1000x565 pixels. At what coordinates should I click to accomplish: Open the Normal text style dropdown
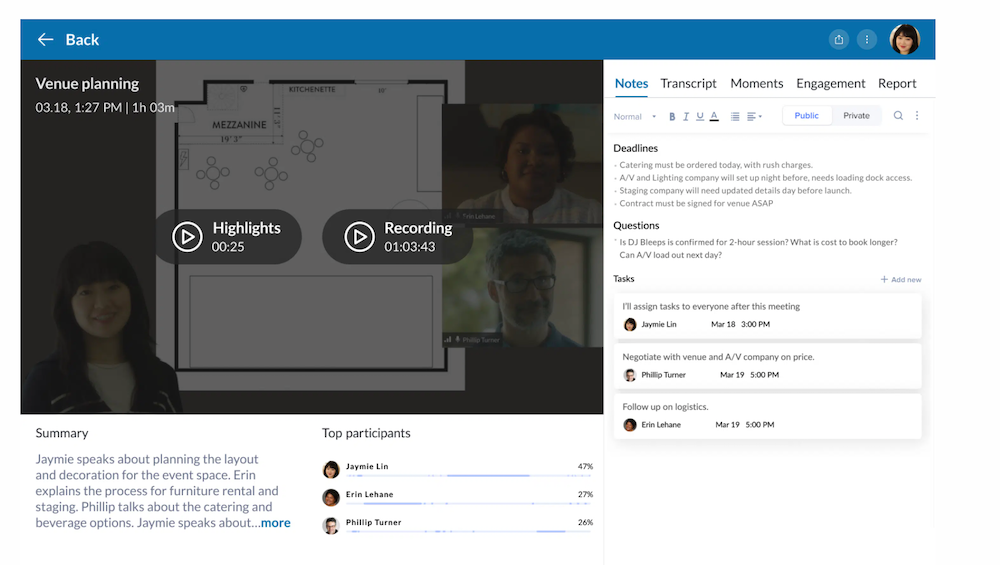pyautogui.click(x=634, y=117)
